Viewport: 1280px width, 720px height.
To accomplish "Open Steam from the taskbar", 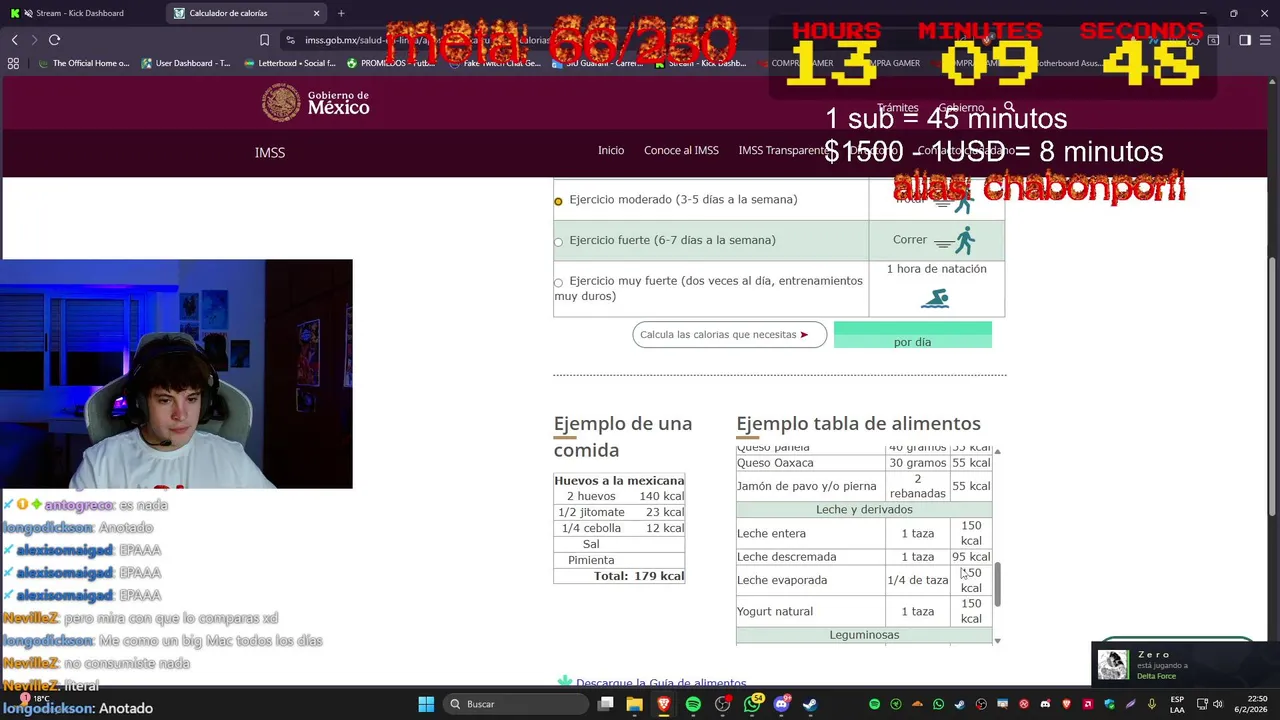I will point(810,704).
